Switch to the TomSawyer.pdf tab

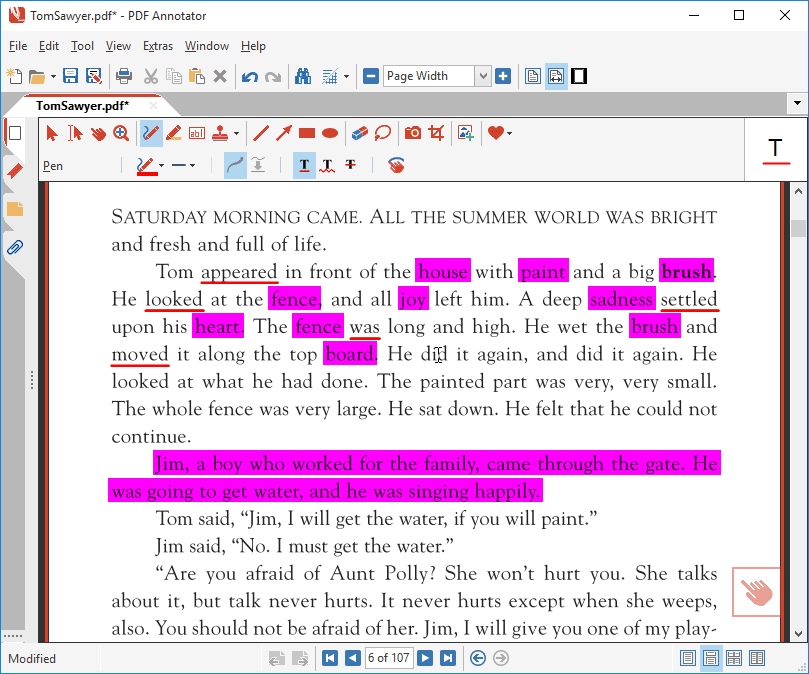[x=82, y=106]
